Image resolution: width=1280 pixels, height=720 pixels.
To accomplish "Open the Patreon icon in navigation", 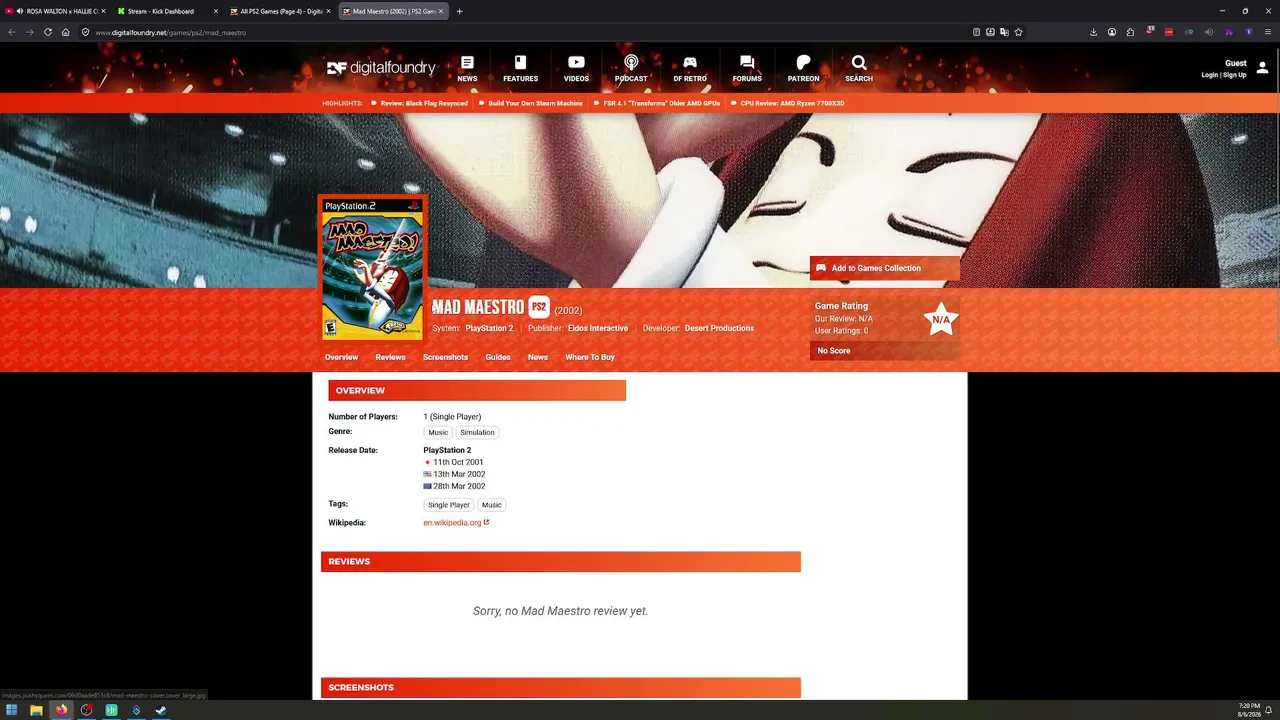I will (803, 63).
